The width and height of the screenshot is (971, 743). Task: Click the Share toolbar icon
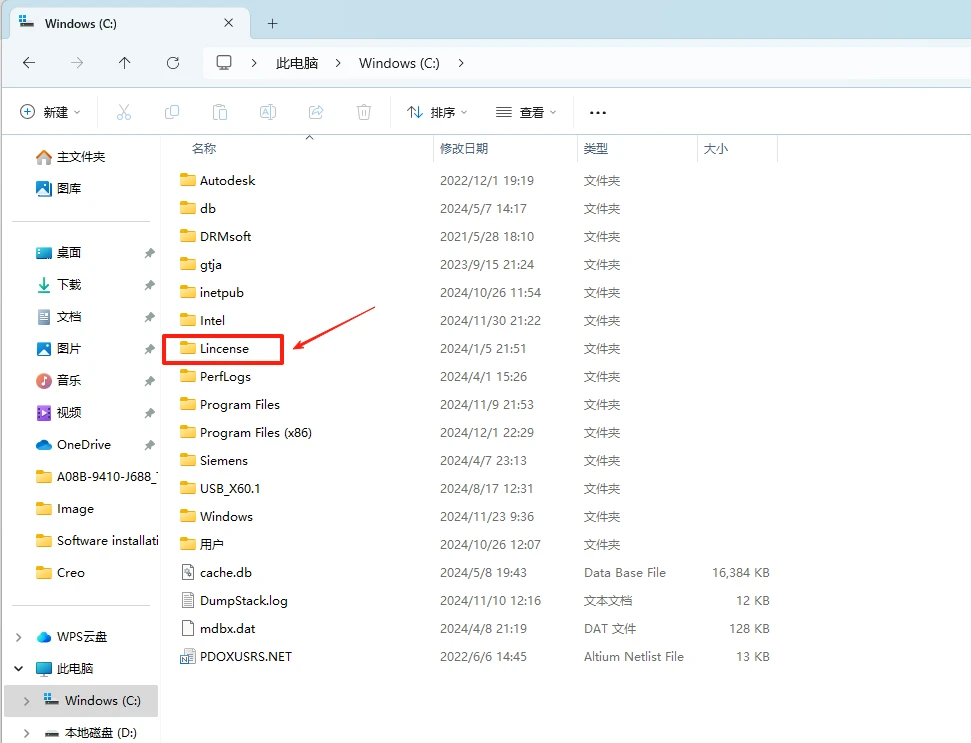(x=316, y=112)
